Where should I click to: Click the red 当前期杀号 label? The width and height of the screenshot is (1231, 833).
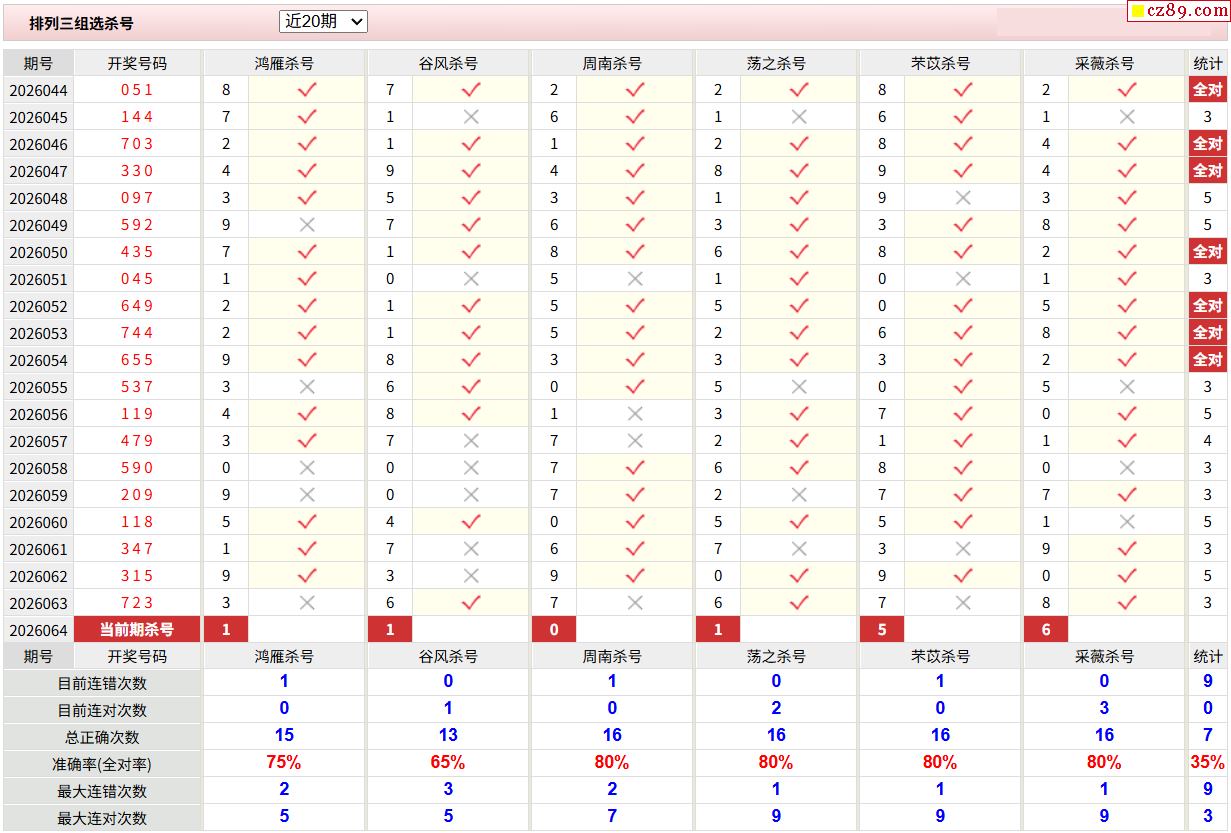[137, 630]
